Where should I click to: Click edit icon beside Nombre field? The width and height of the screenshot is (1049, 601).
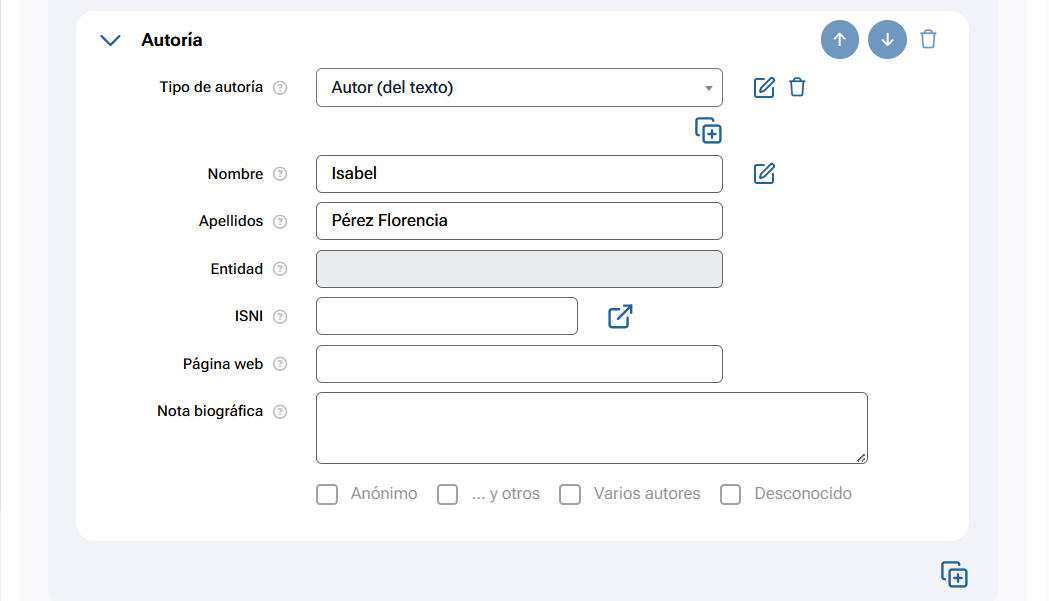click(x=764, y=174)
